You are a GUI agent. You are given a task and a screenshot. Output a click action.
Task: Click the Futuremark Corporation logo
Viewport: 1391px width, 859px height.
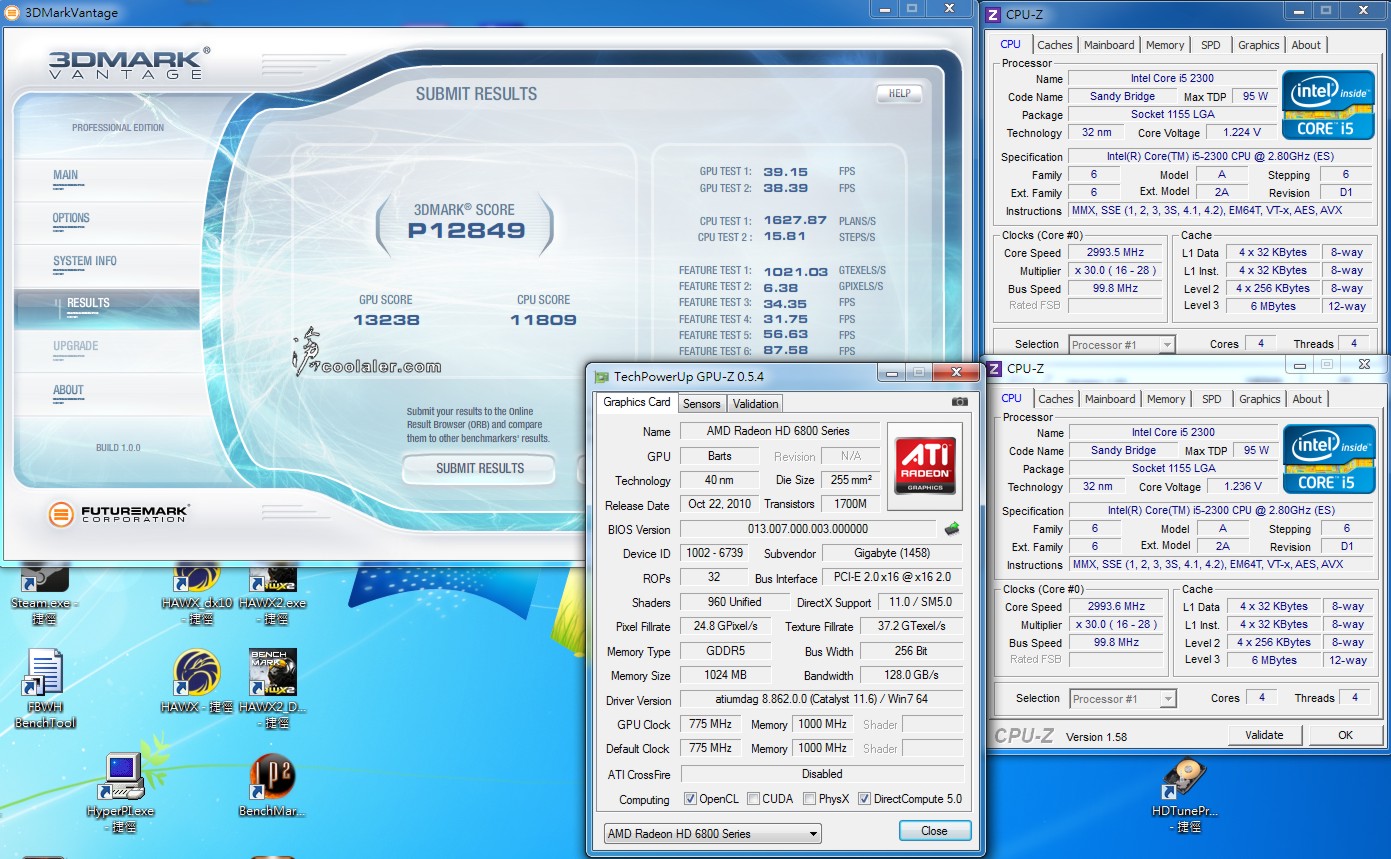[x=120, y=514]
